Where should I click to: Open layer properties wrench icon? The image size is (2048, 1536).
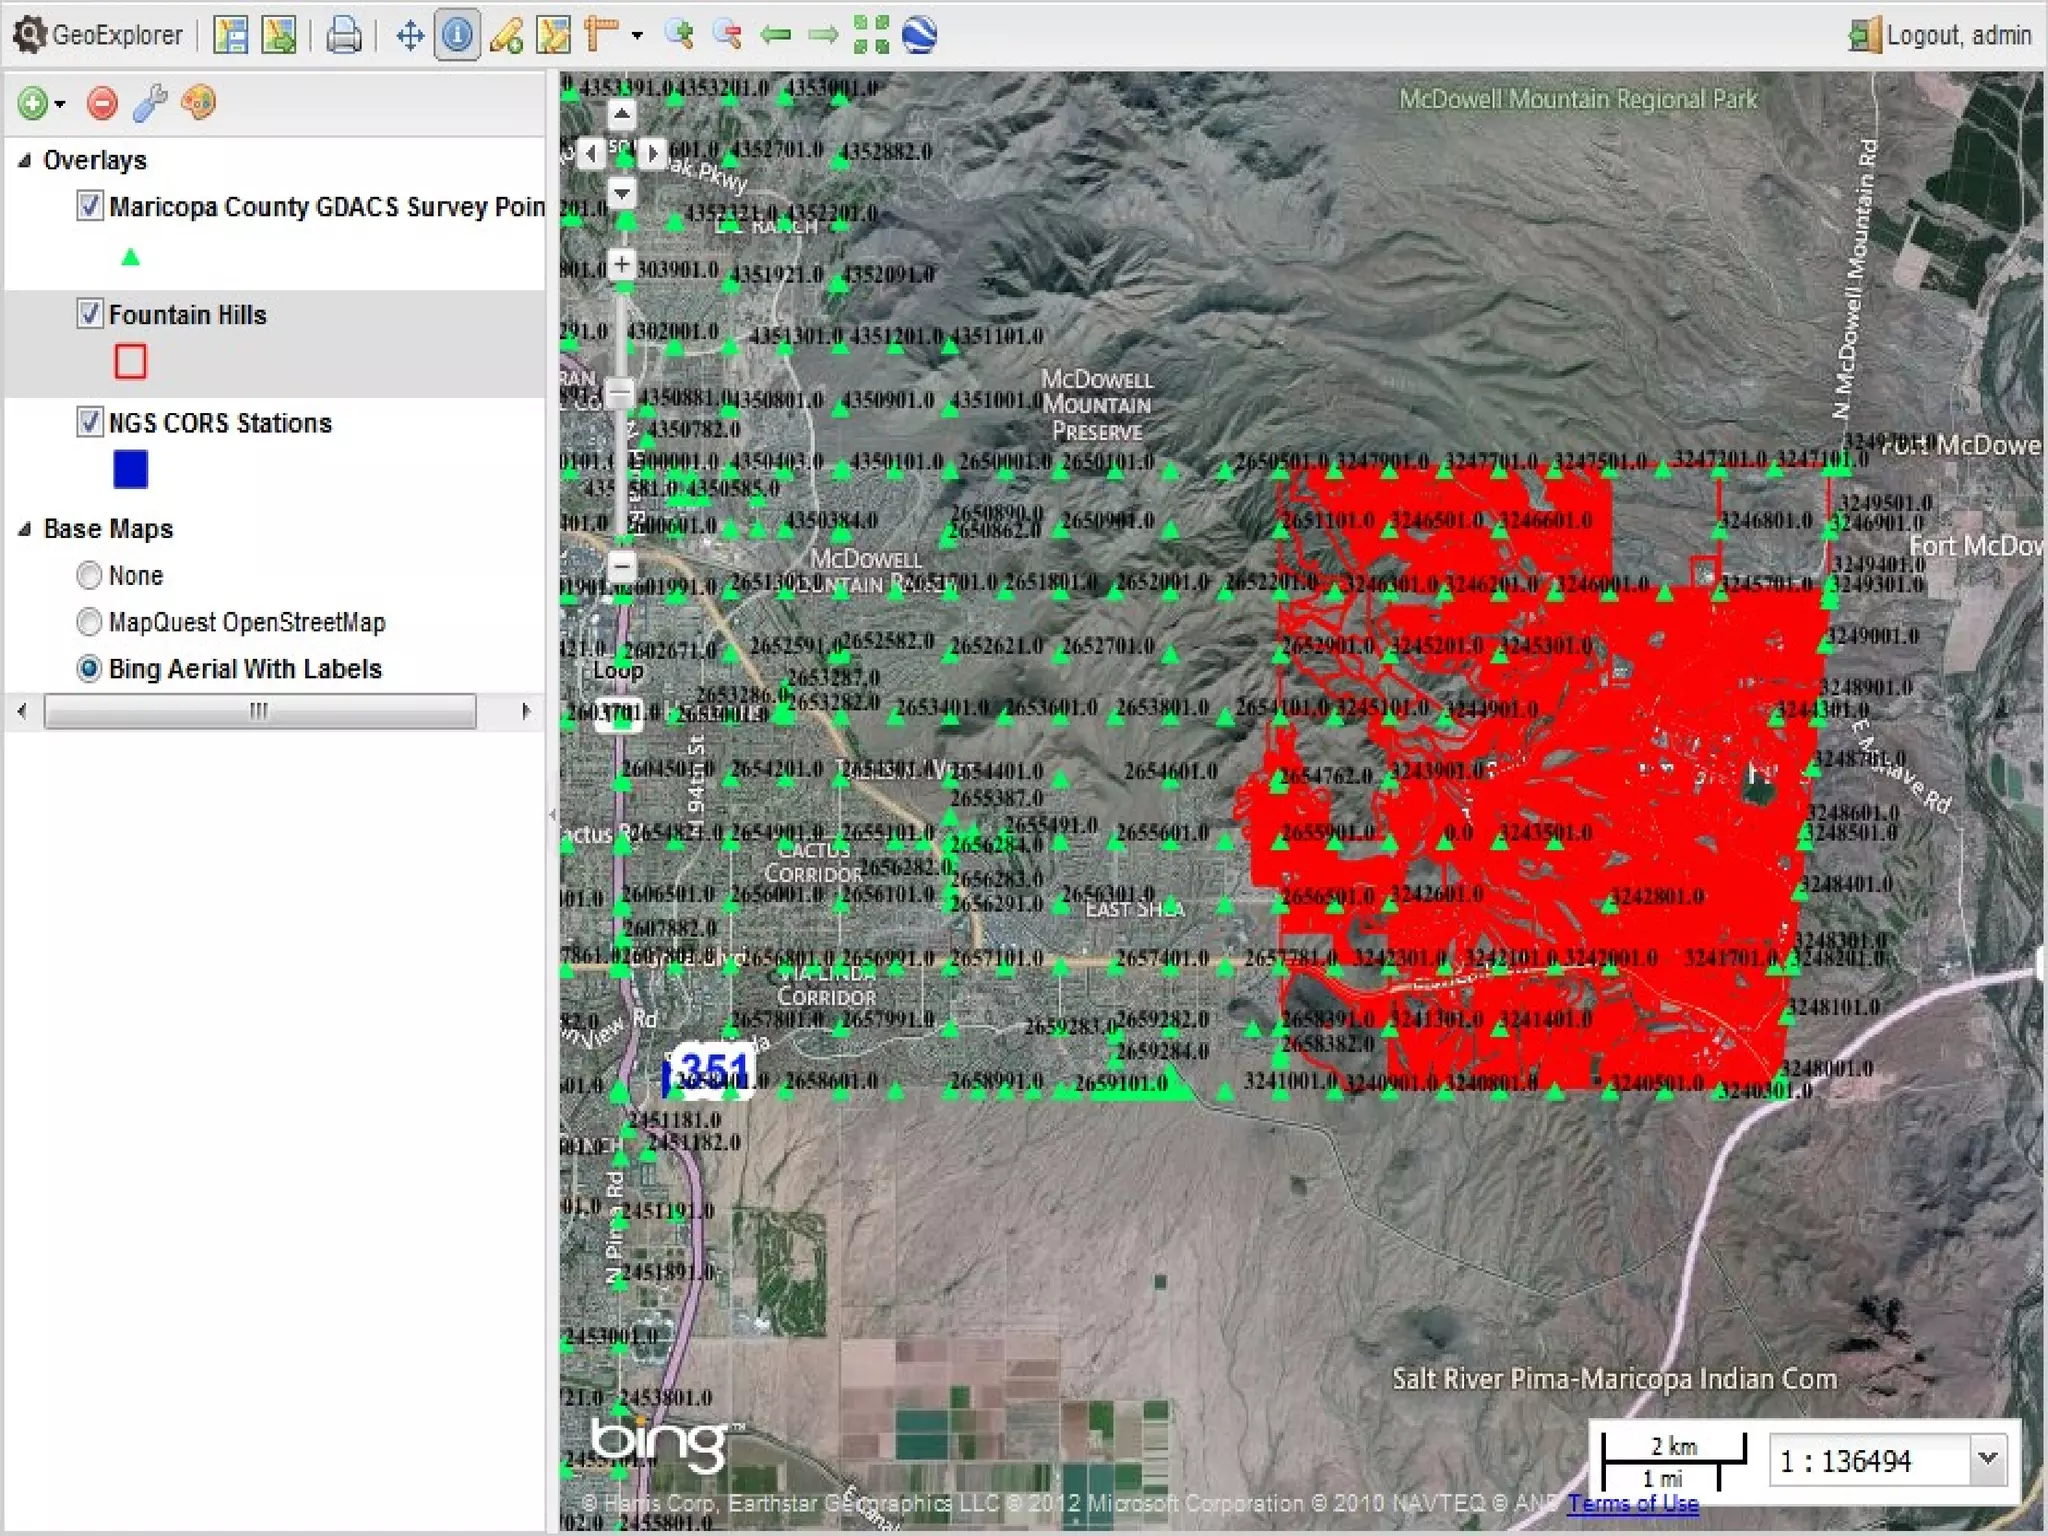click(x=150, y=103)
